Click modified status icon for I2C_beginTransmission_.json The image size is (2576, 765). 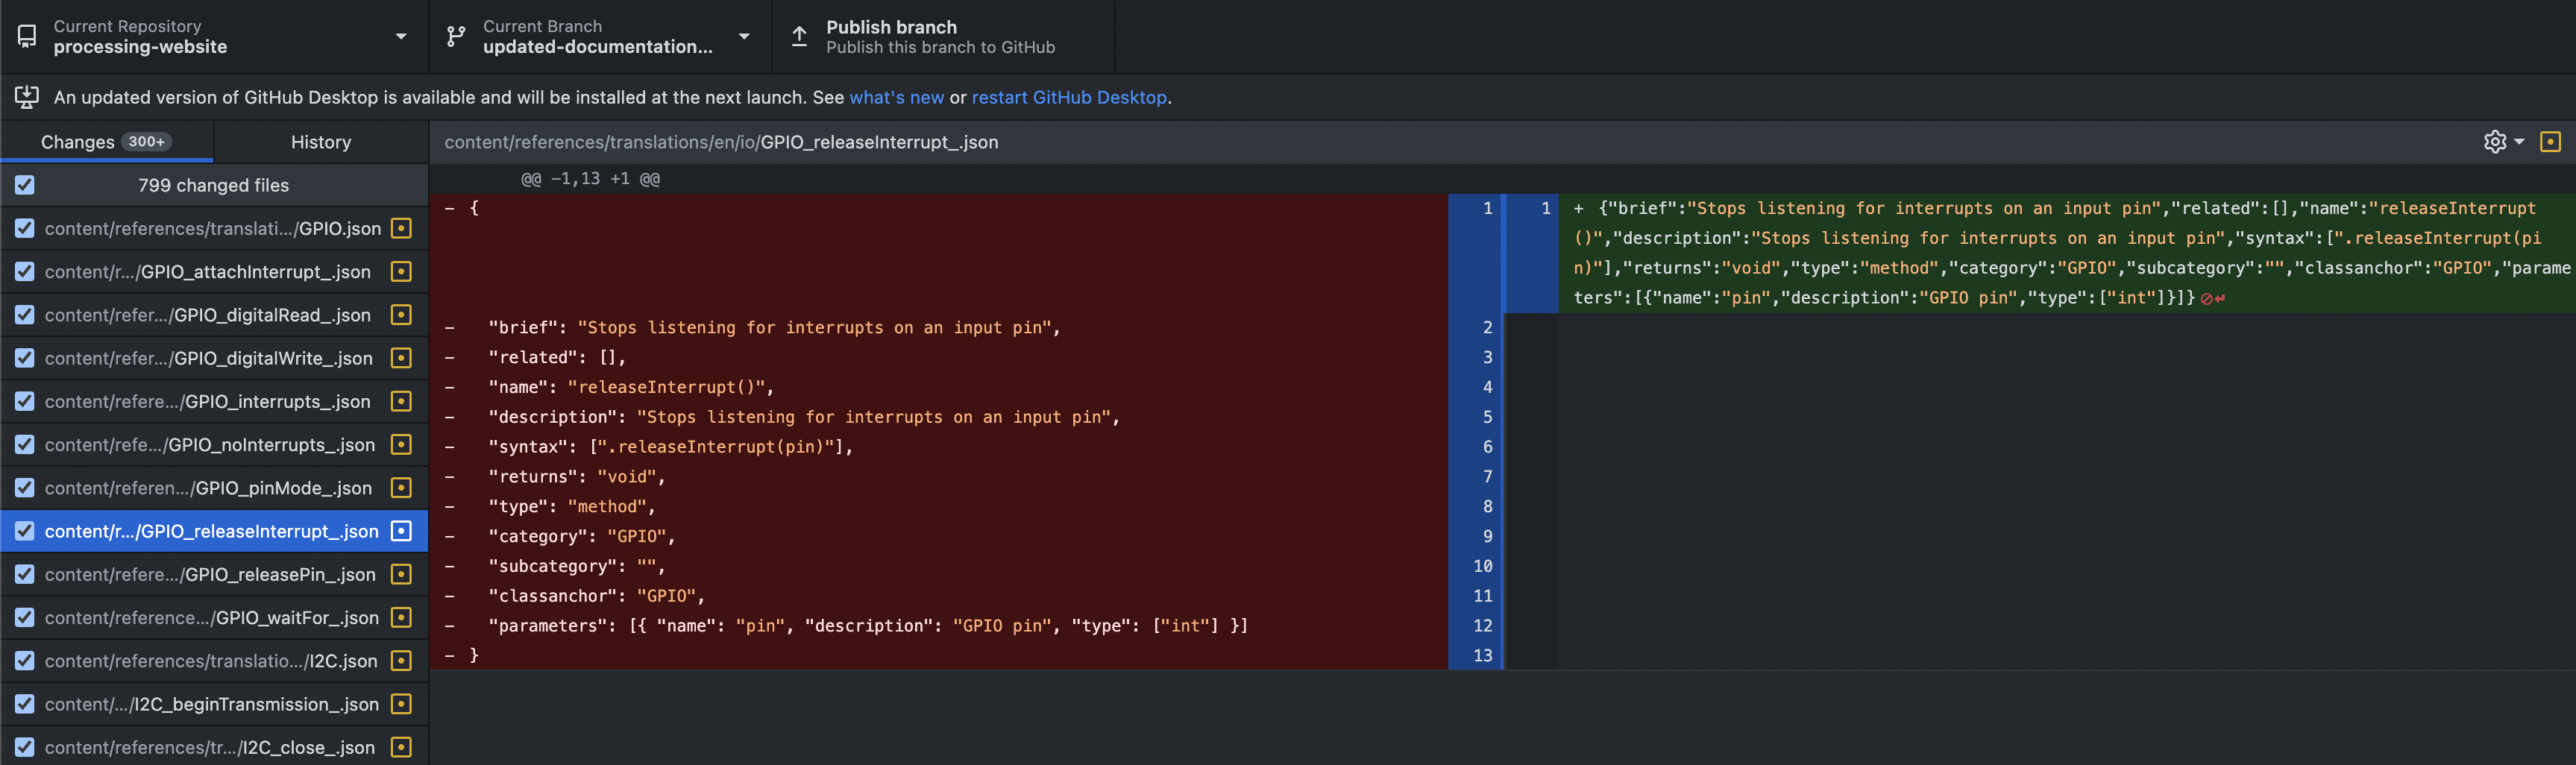[401, 704]
